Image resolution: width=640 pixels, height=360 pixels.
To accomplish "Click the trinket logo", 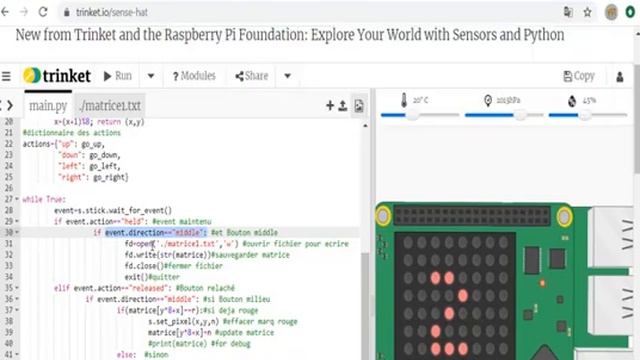I will point(57,76).
